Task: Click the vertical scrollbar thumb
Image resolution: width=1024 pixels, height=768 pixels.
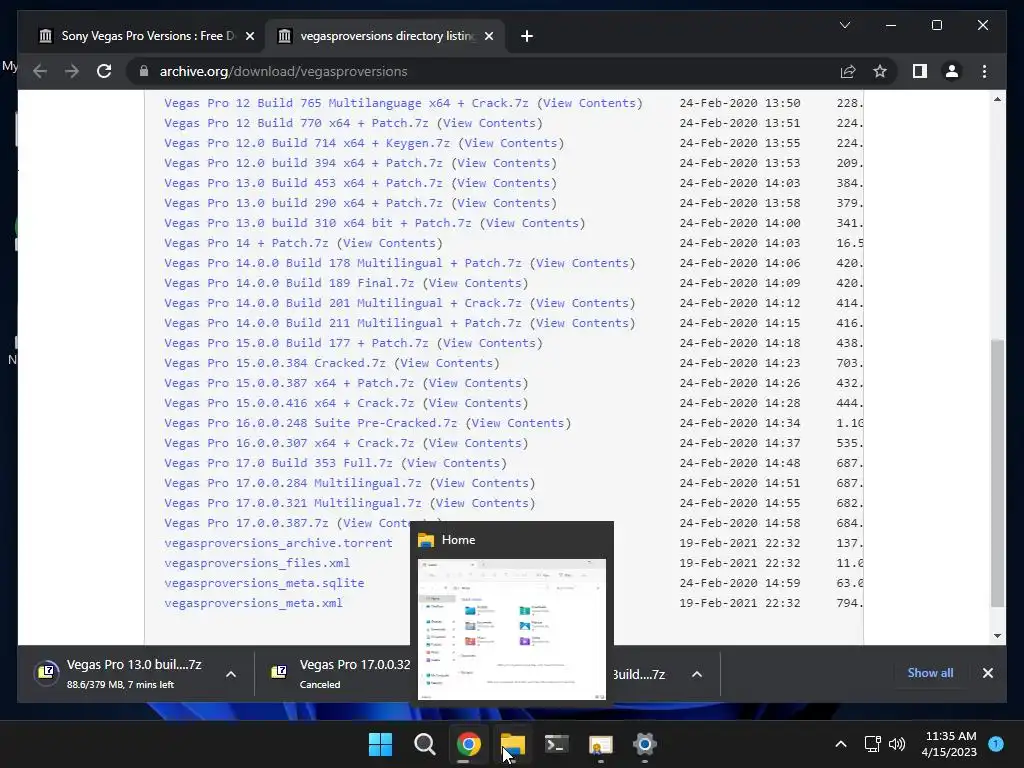Action: 997,473
